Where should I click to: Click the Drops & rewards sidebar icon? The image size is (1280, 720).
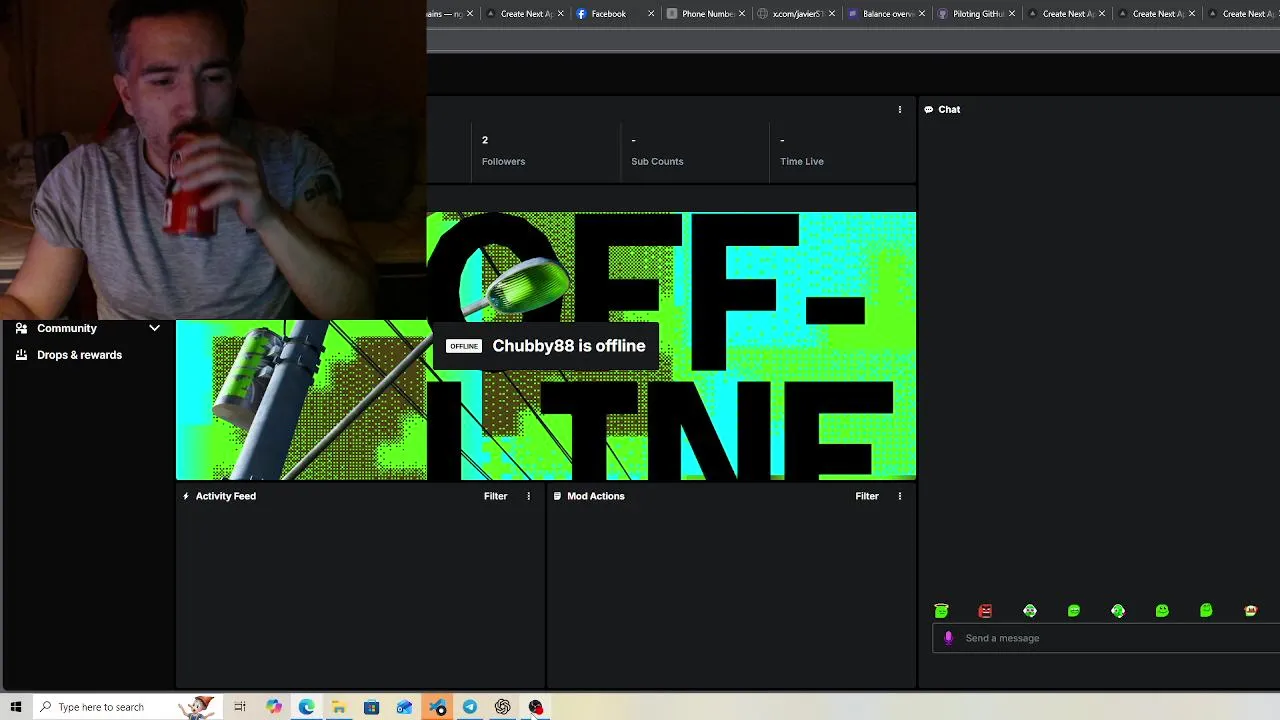coord(21,355)
